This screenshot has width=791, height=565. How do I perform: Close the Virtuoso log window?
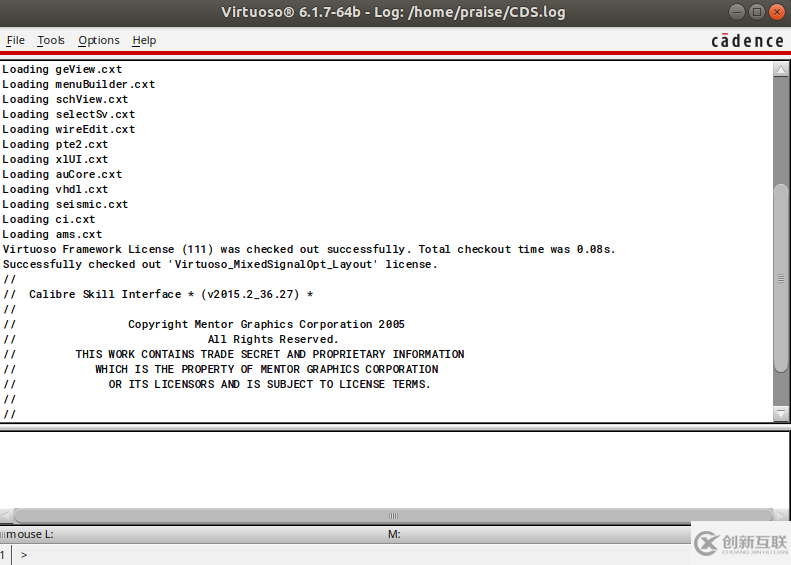[777, 12]
